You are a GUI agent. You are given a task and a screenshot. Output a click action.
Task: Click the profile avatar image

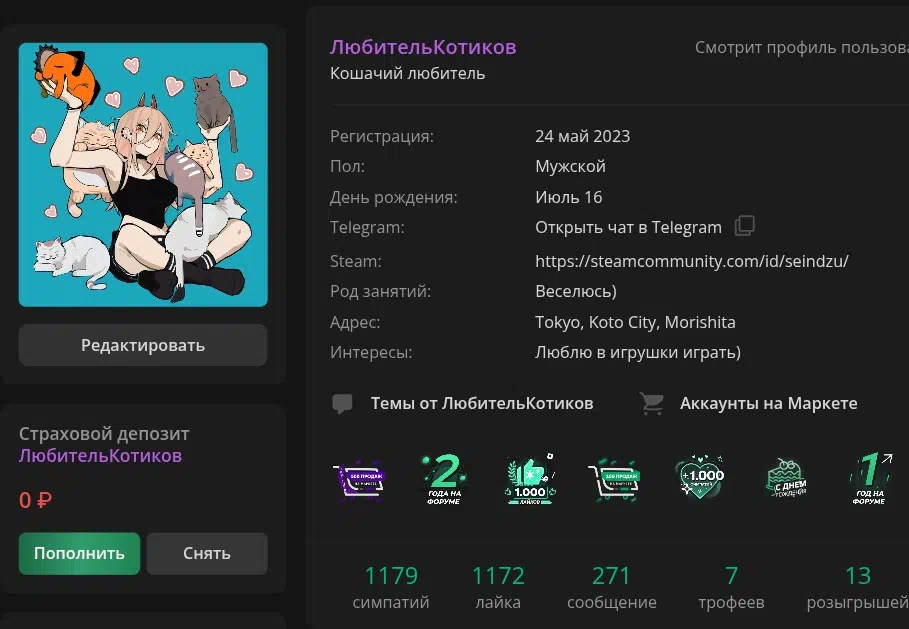pyautogui.click(x=143, y=174)
